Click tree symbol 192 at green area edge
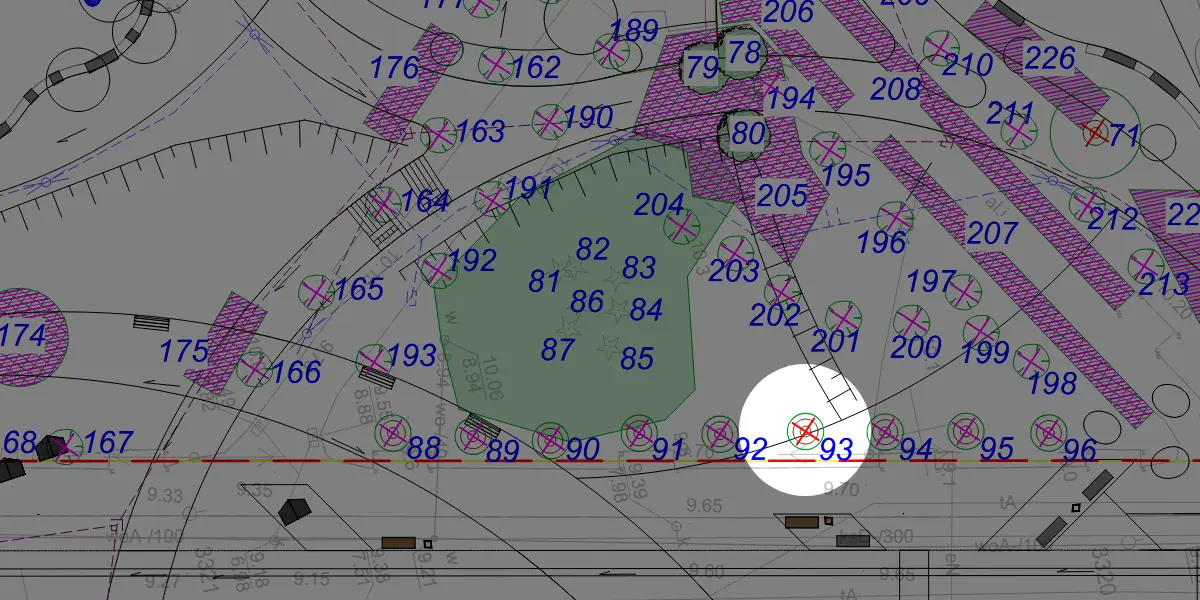Viewport: 1200px width, 600px height. (437, 268)
